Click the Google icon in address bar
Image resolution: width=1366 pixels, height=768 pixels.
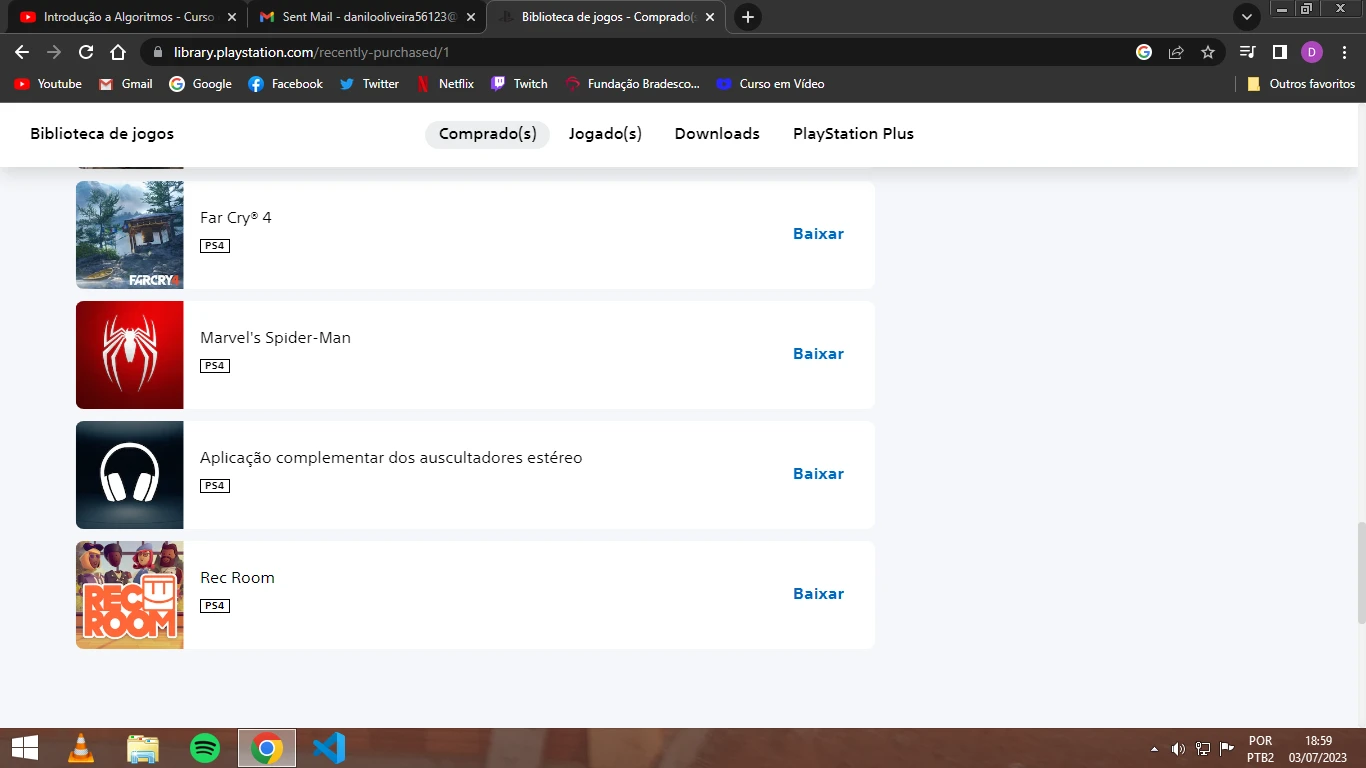[1144, 52]
